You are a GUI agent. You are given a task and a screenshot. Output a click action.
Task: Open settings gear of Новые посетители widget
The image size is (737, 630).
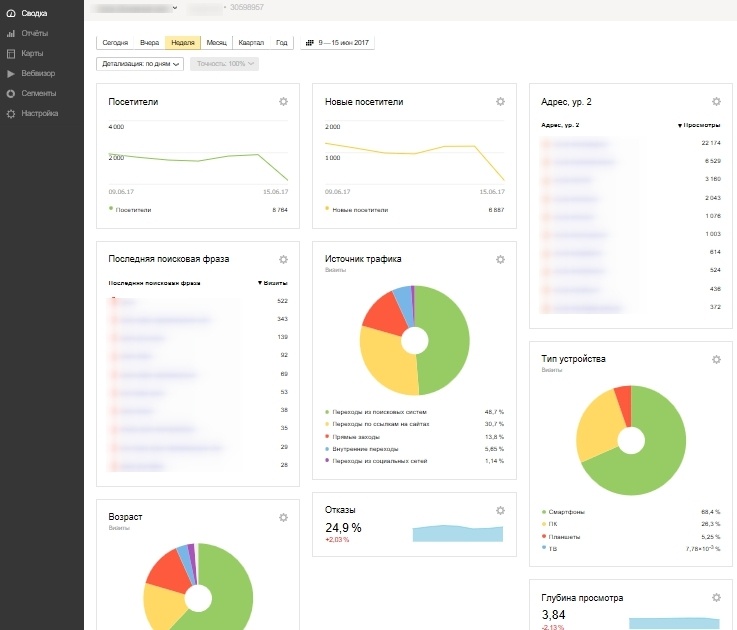(x=501, y=102)
